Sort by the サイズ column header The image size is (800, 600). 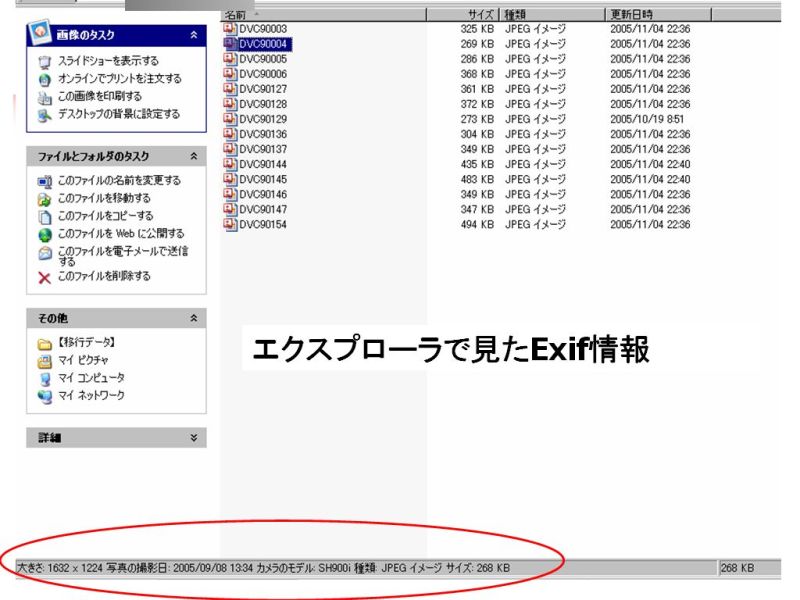coord(463,15)
